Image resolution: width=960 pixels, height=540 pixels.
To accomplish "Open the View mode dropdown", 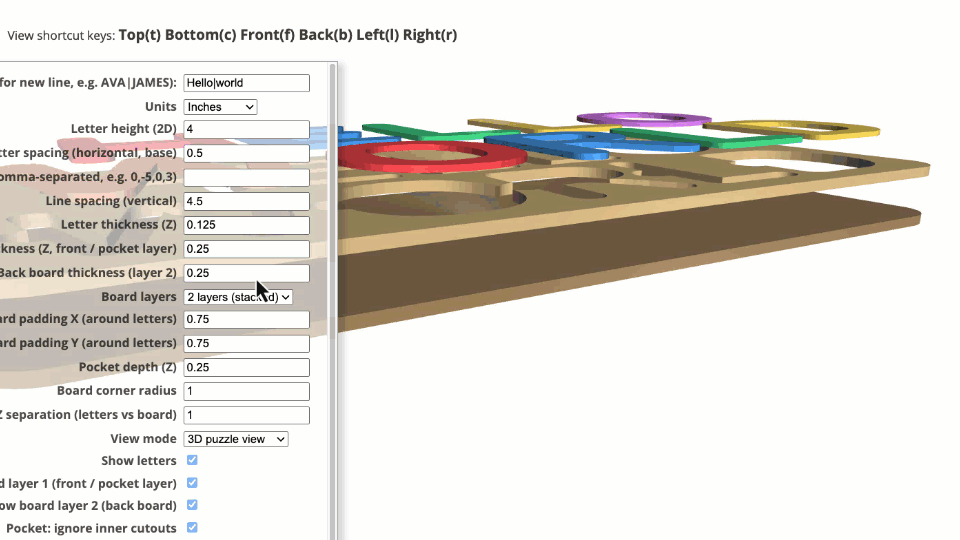I will pos(236,439).
